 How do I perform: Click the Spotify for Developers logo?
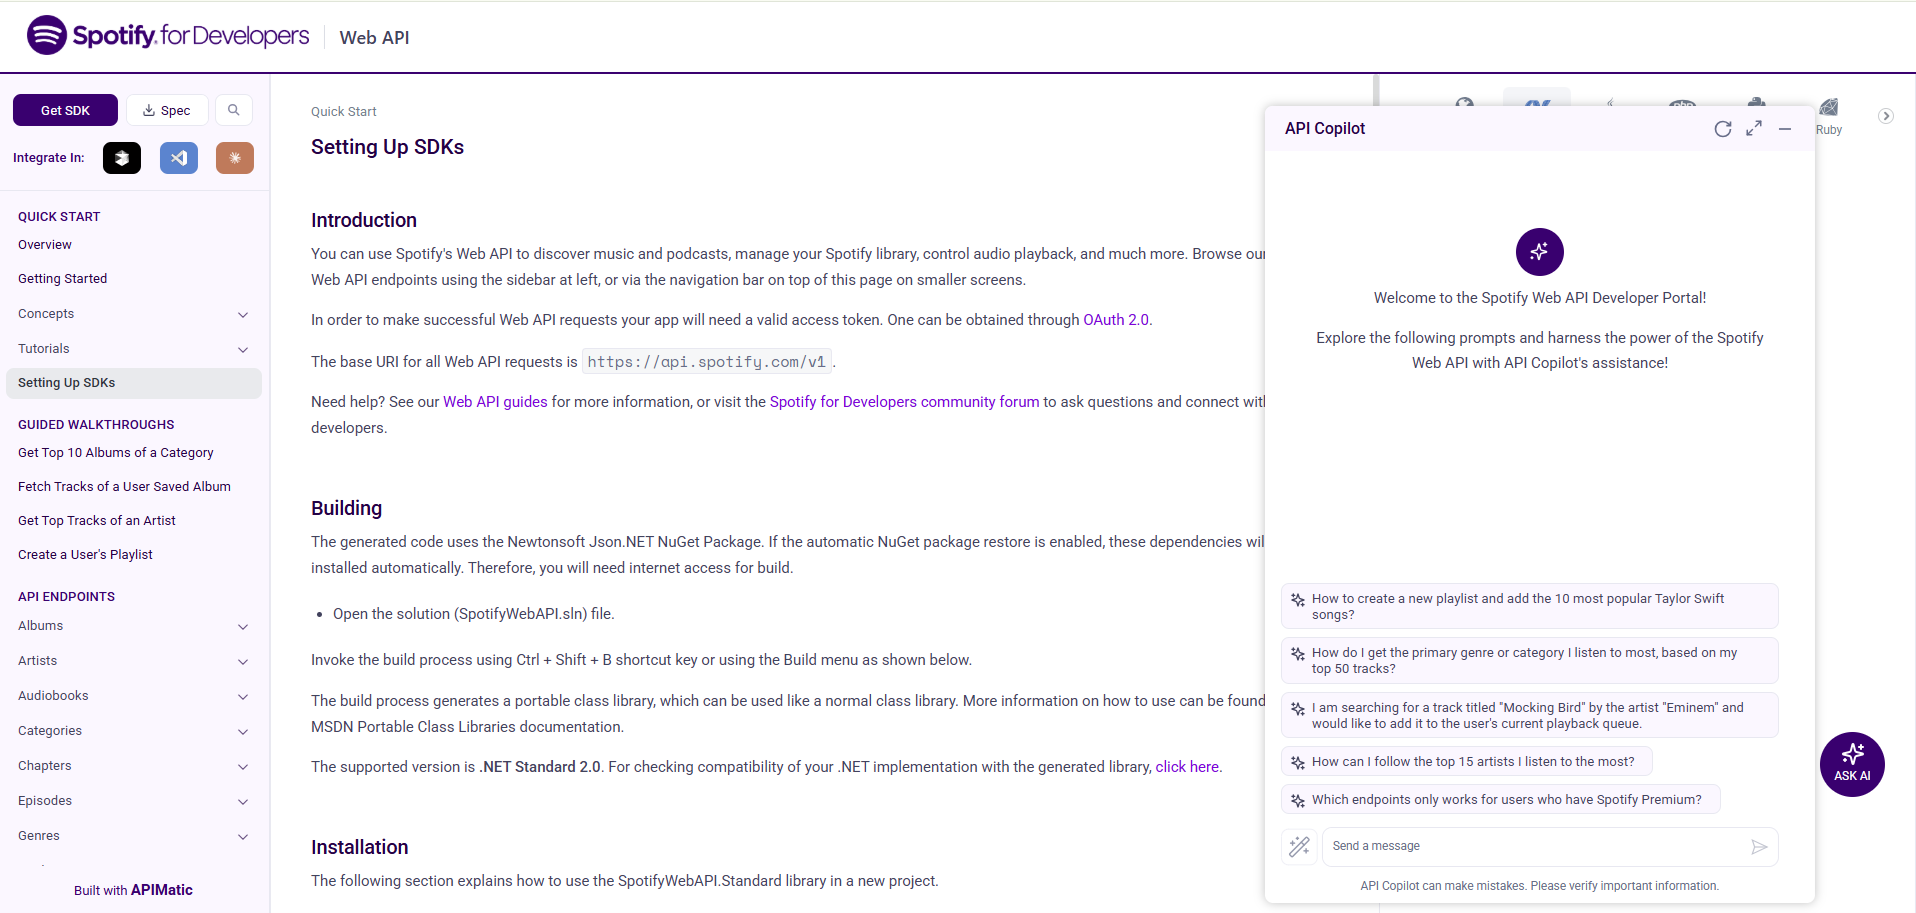(168, 36)
